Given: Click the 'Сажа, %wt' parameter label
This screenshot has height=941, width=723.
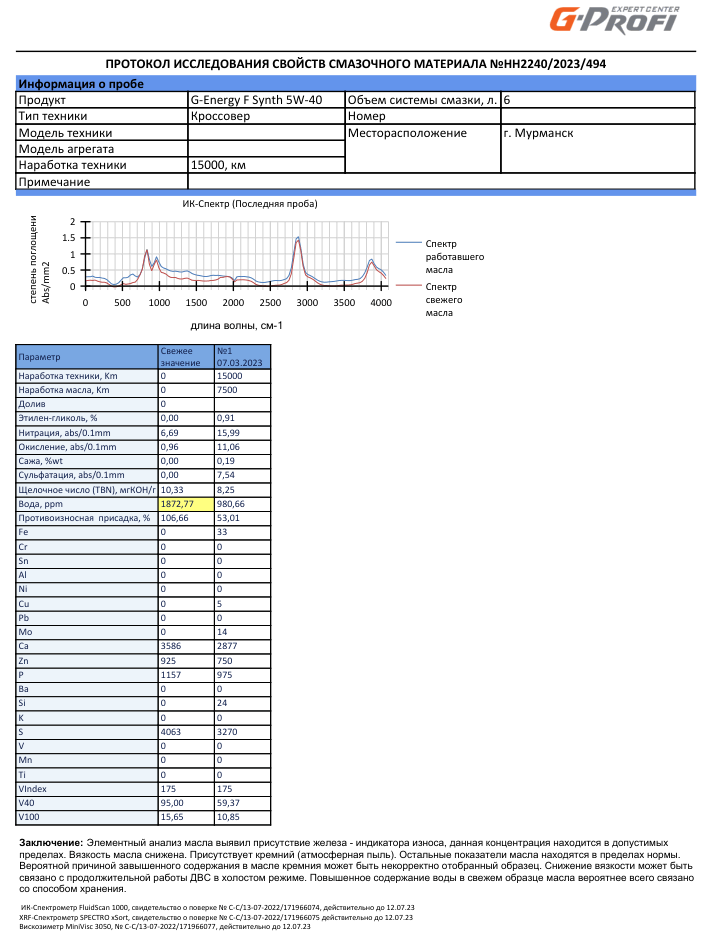Looking at the screenshot, I should 40,461.
